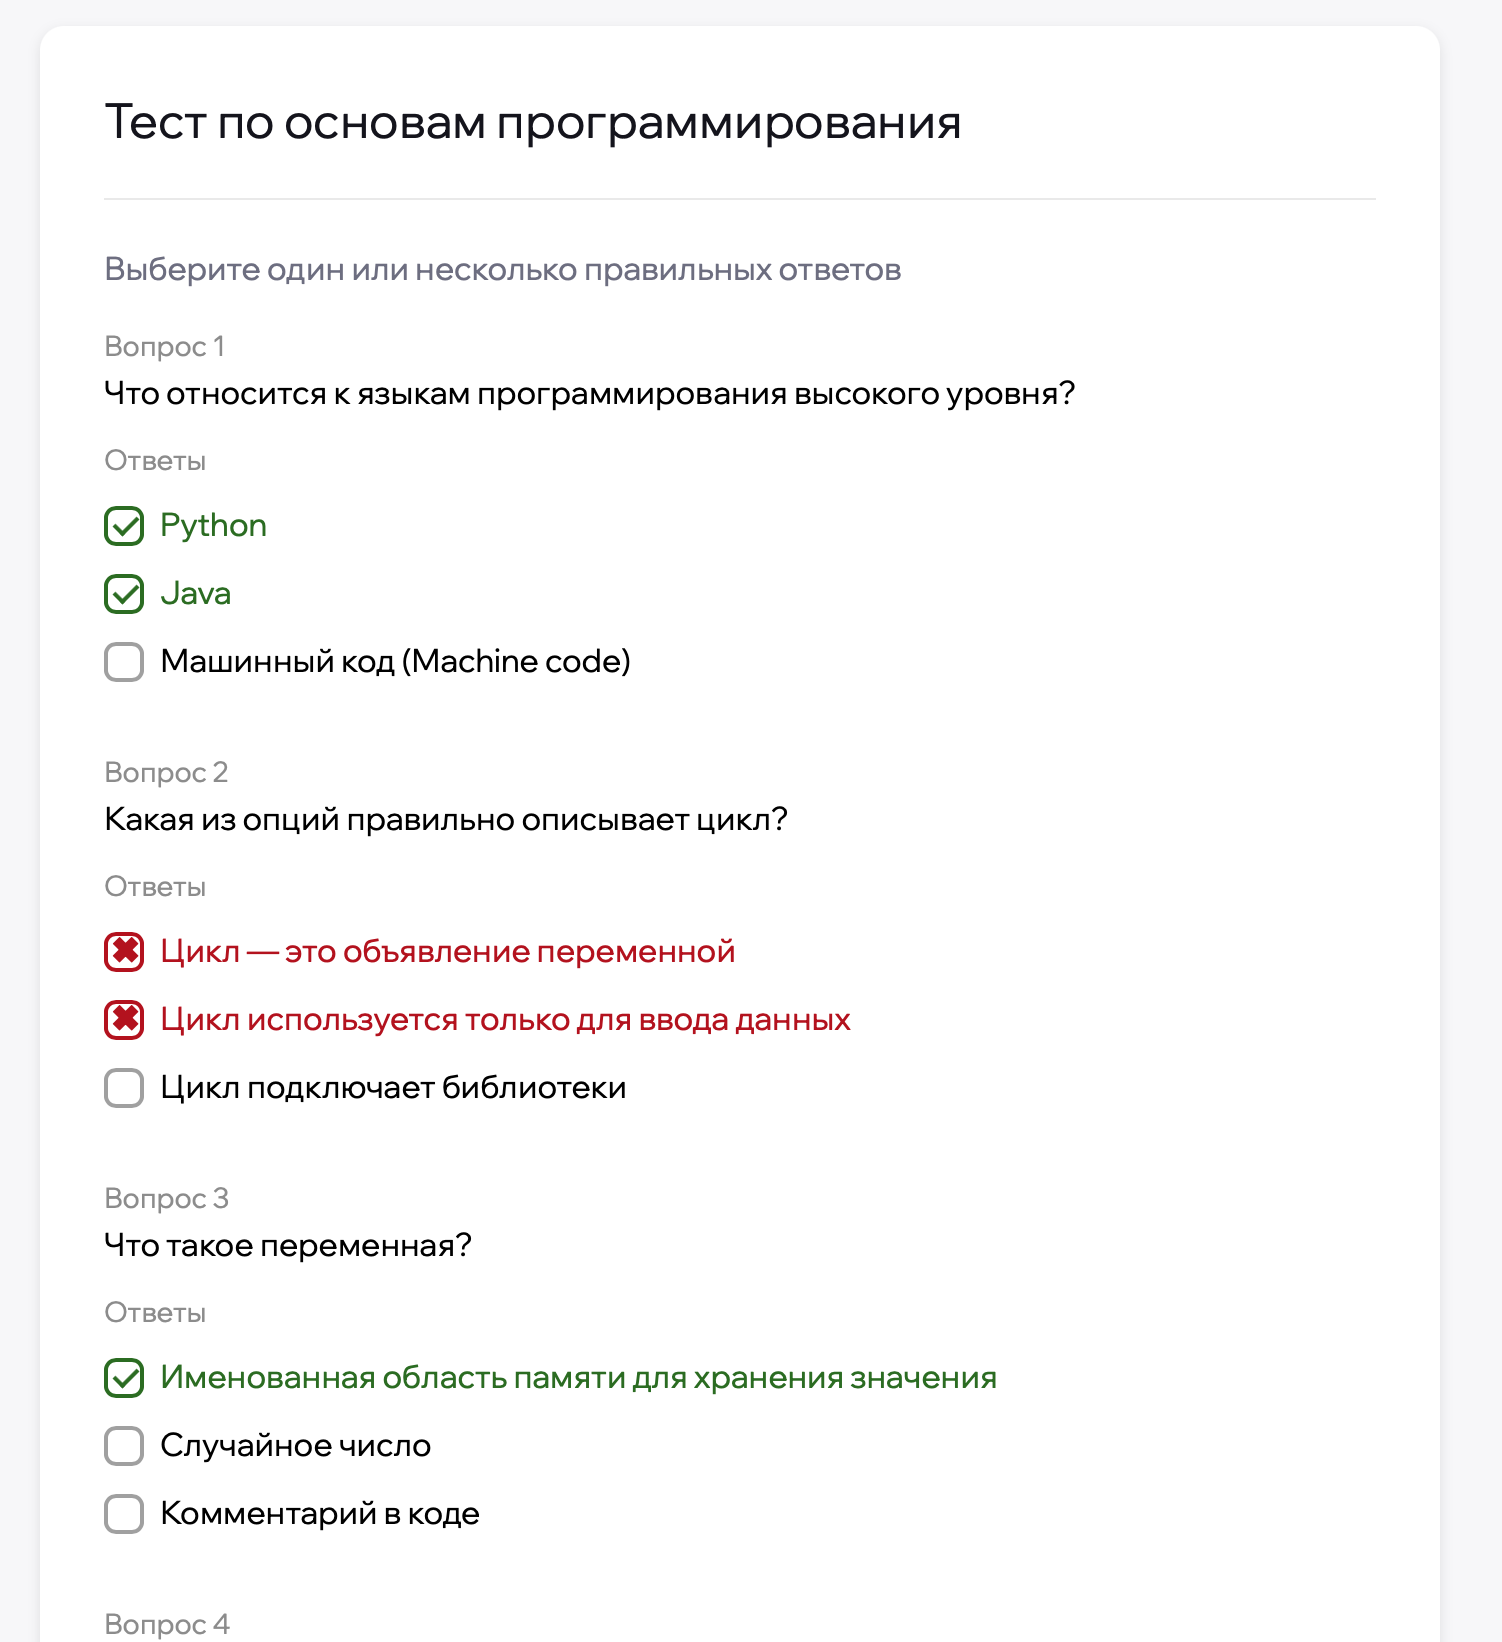Click the green checkmark next to Java
Image resolution: width=1502 pixels, height=1642 pixels.
[123, 594]
